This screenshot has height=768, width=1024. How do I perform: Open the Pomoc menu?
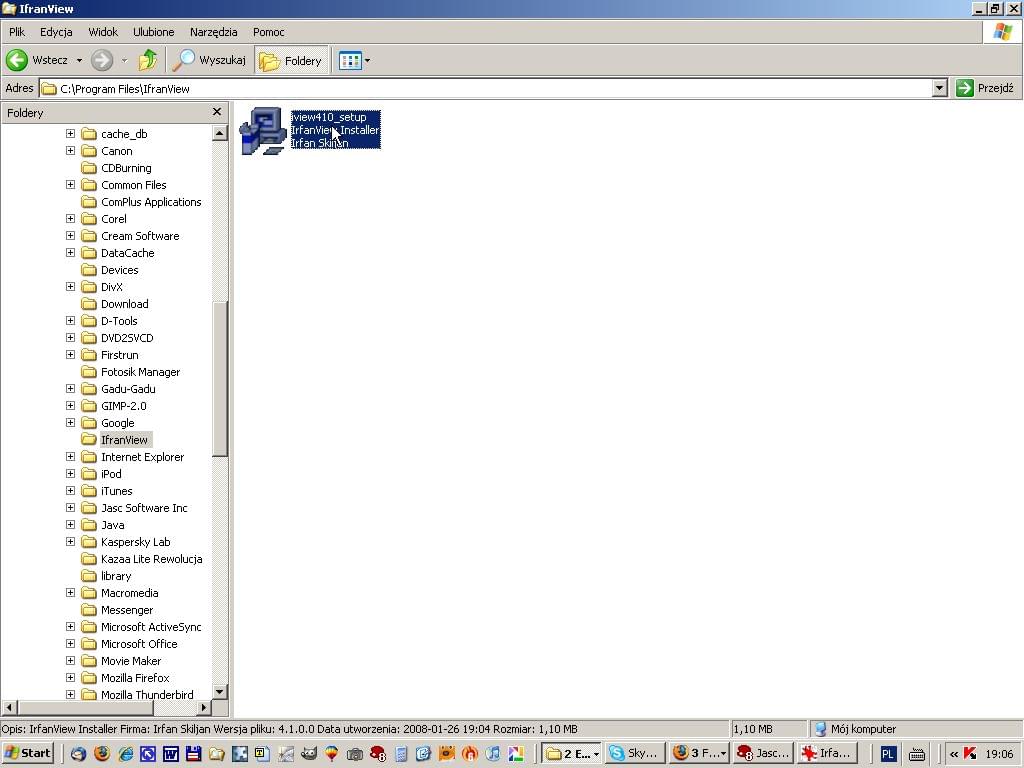268,31
